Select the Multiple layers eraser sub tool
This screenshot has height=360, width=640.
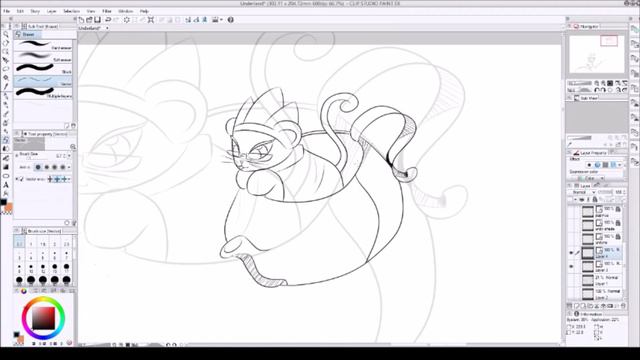(44, 93)
